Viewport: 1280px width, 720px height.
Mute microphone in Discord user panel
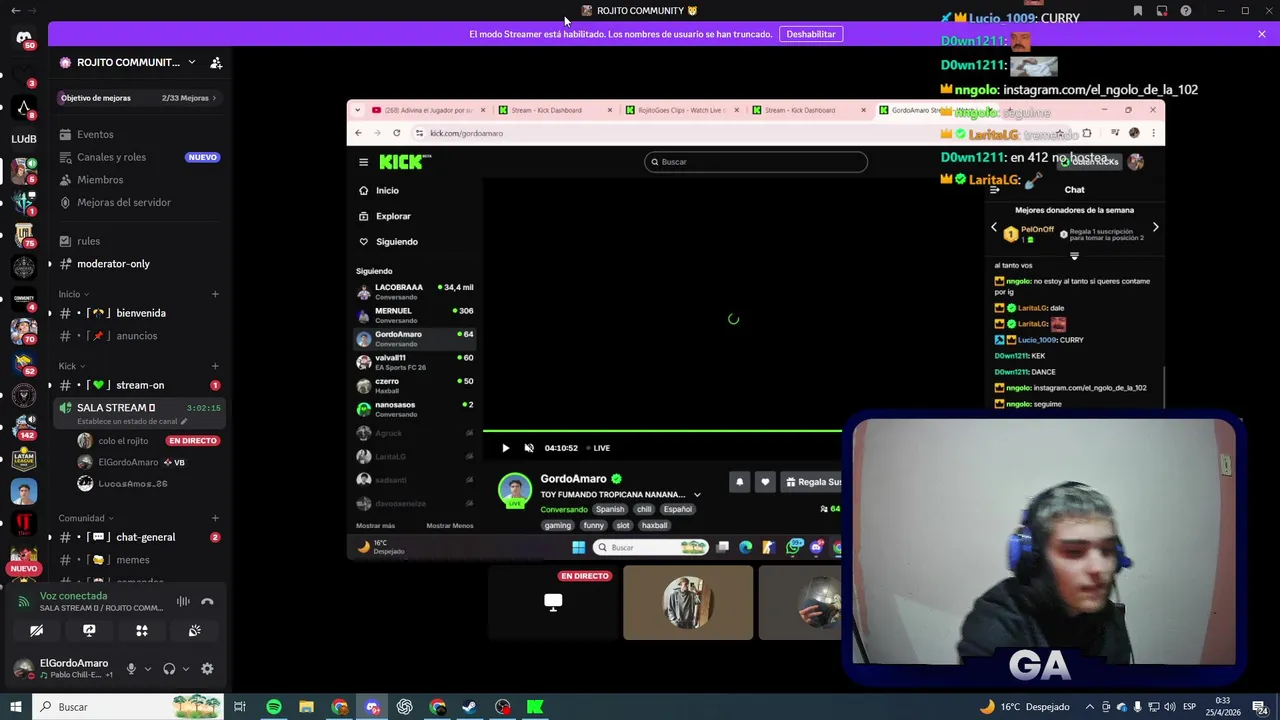click(131, 669)
